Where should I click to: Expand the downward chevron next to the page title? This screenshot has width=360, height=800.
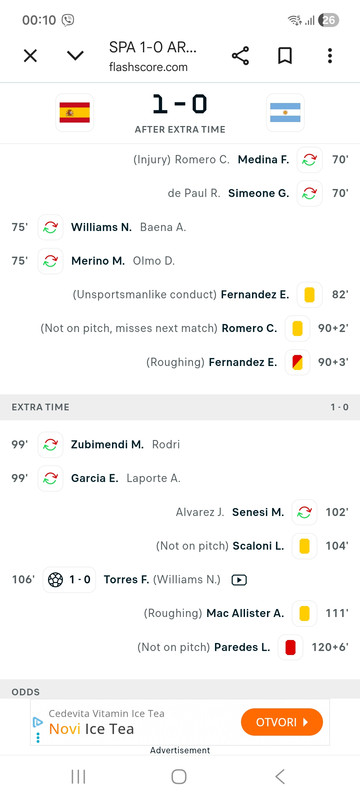75,56
